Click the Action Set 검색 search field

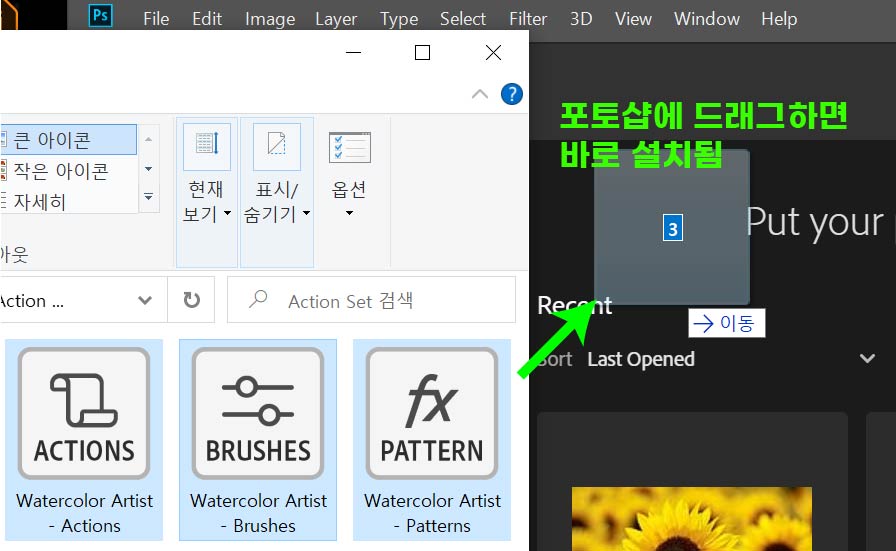tap(371, 300)
